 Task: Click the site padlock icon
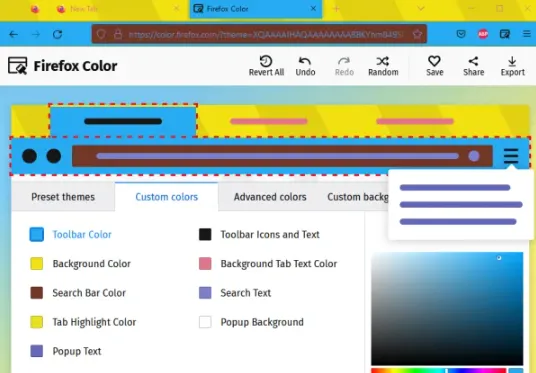coord(118,34)
